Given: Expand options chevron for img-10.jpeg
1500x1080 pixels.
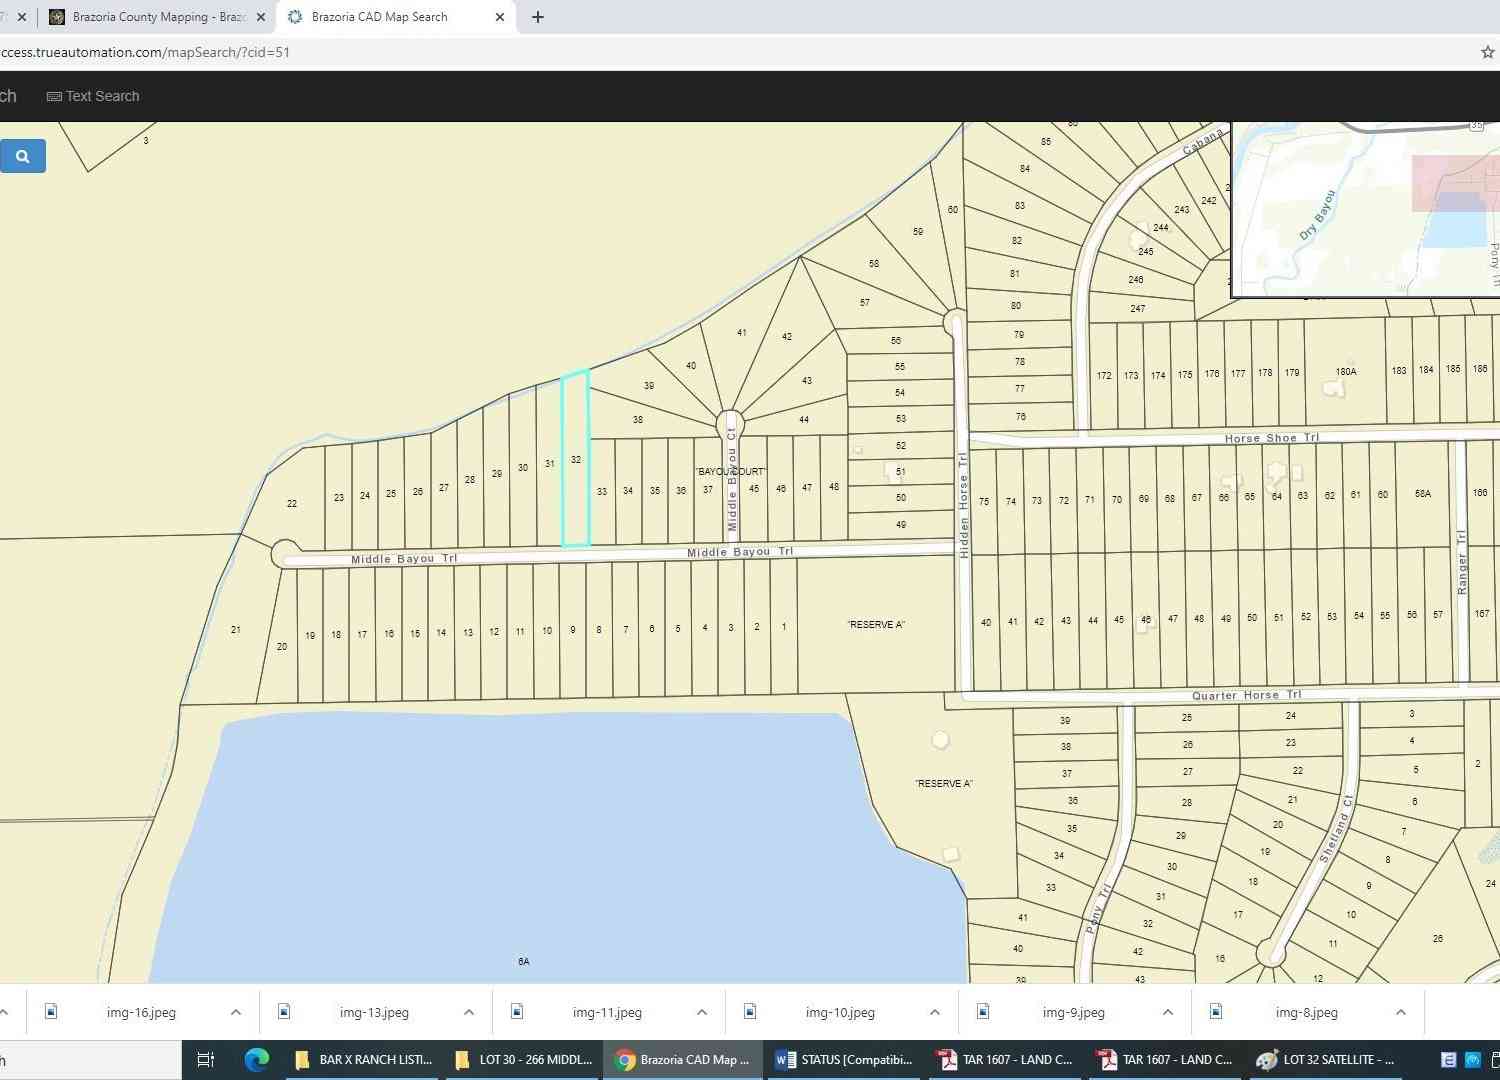Looking at the screenshot, I should [x=935, y=1012].
